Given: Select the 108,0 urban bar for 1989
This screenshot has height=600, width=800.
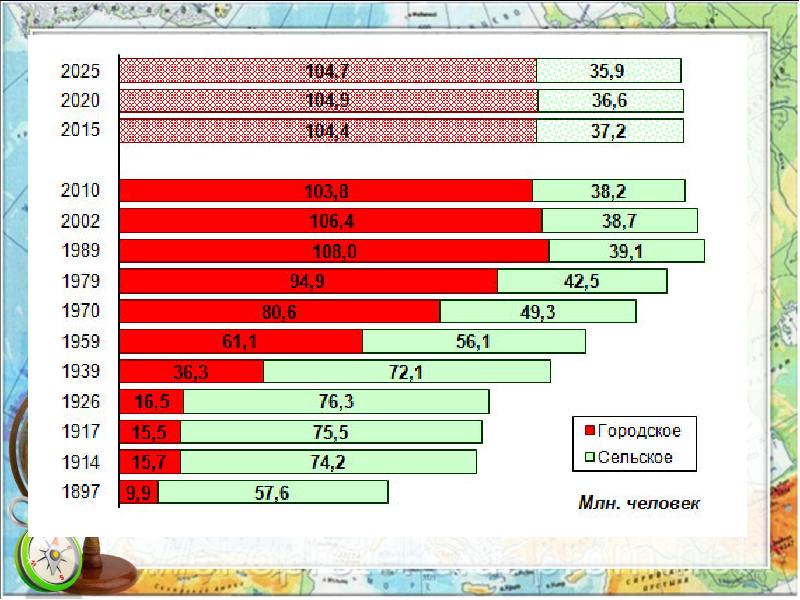Looking at the screenshot, I should tap(334, 251).
